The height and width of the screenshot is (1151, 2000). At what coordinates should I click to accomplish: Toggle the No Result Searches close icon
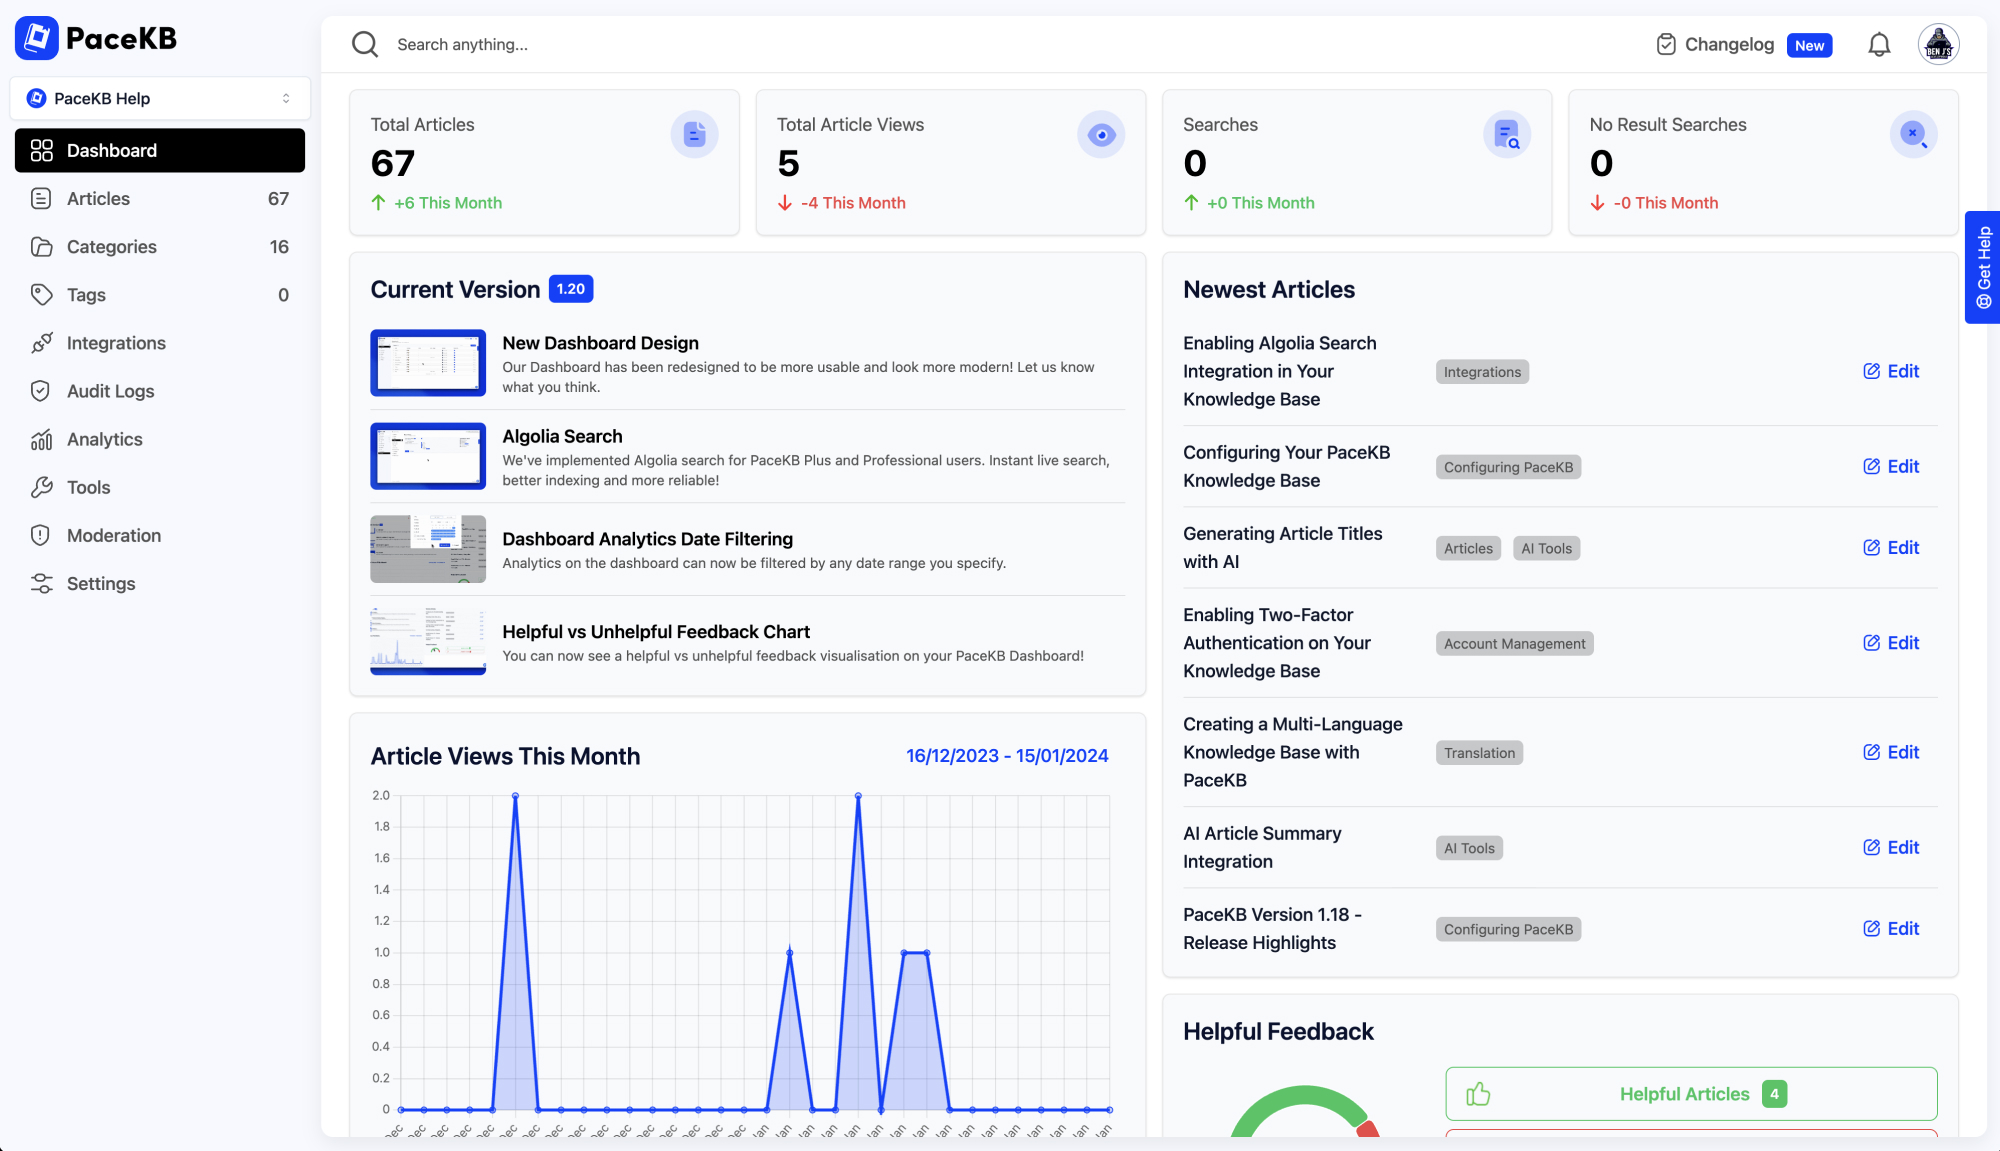(x=1913, y=135)
